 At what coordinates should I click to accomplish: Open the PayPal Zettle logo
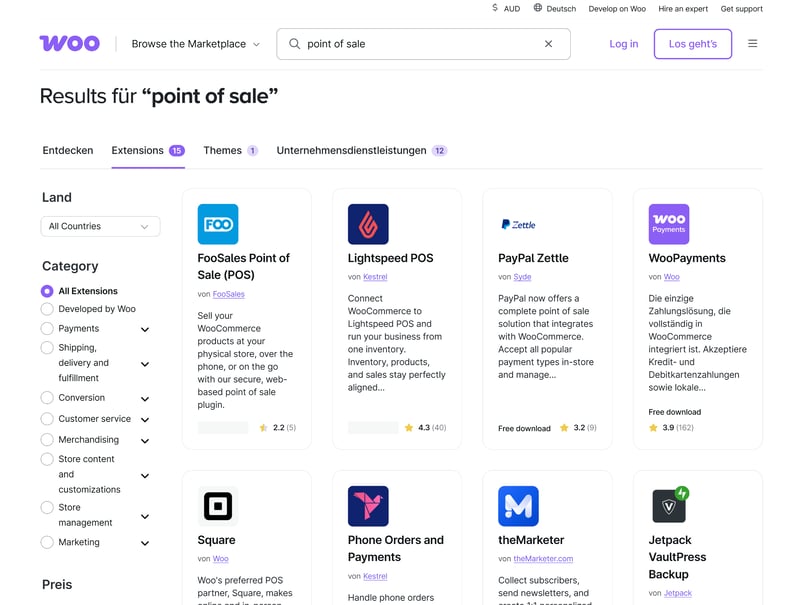coord(518,225)
